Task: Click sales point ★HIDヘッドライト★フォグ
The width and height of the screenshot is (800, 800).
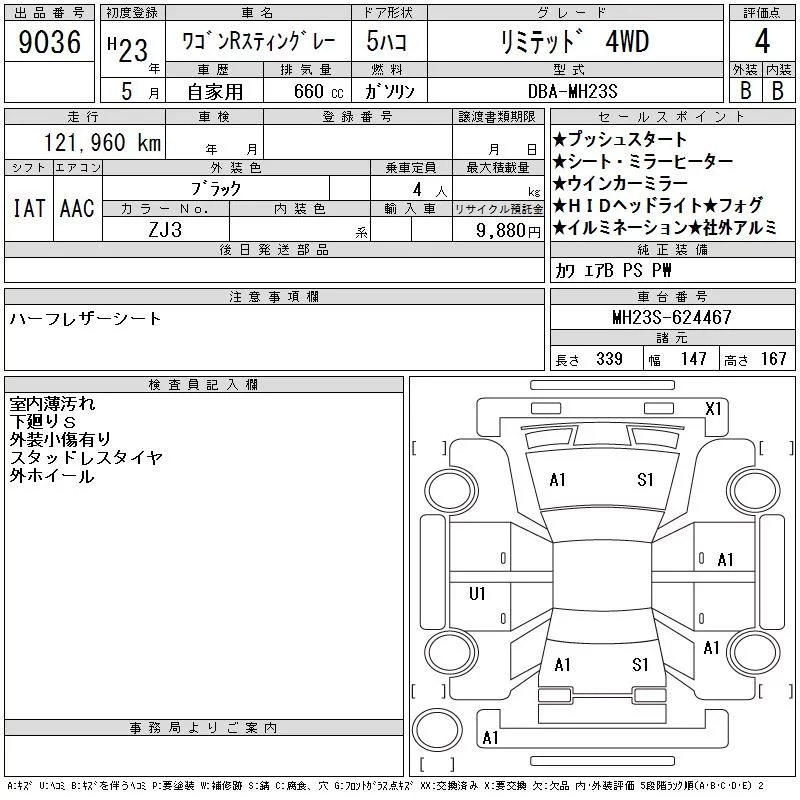Action: click(x=658, y=205)
